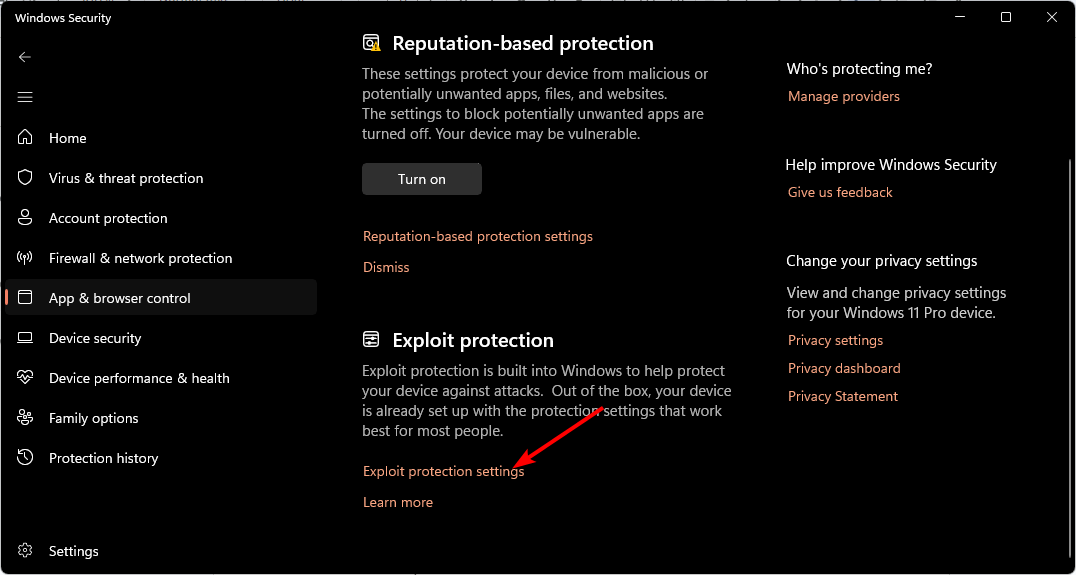The height and width of the screenshot is (575, 1076).
Task: Click the Device performance heart icon
Action: coord(26,378)
